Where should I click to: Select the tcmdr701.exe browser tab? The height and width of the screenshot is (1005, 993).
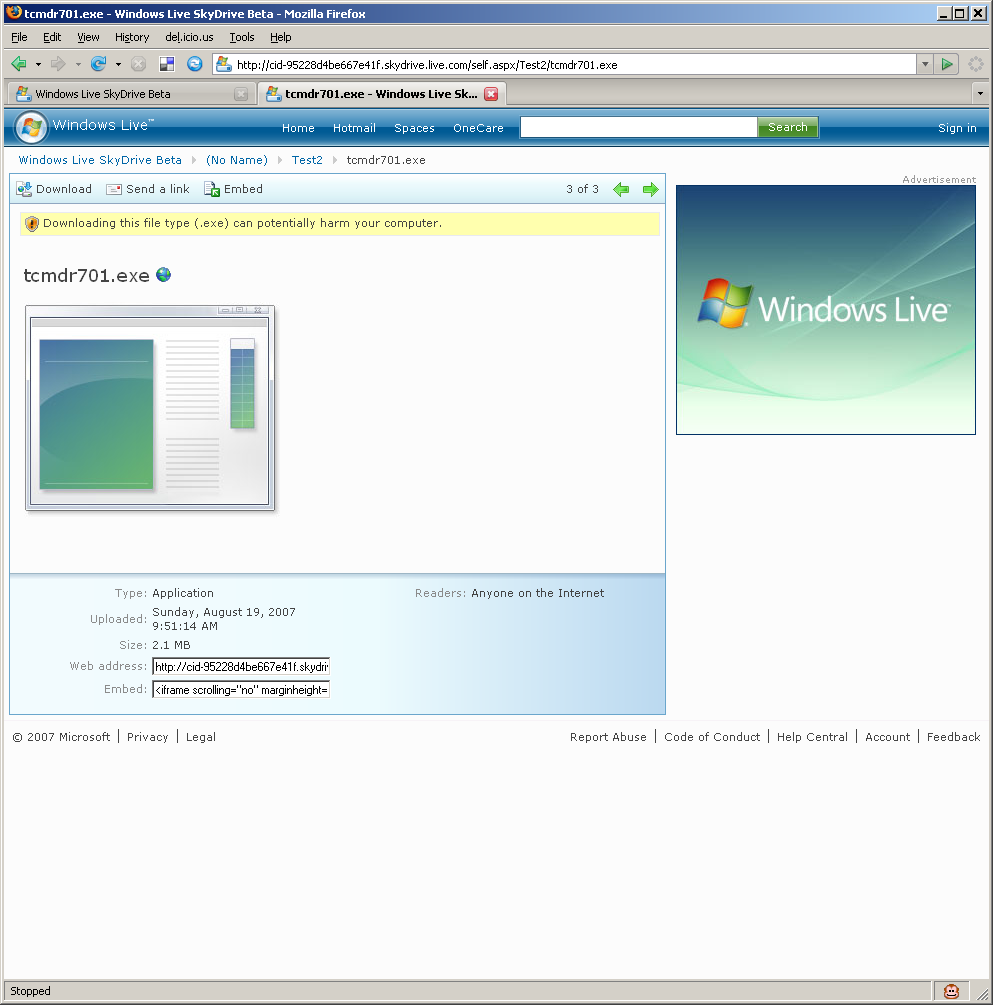382,94
